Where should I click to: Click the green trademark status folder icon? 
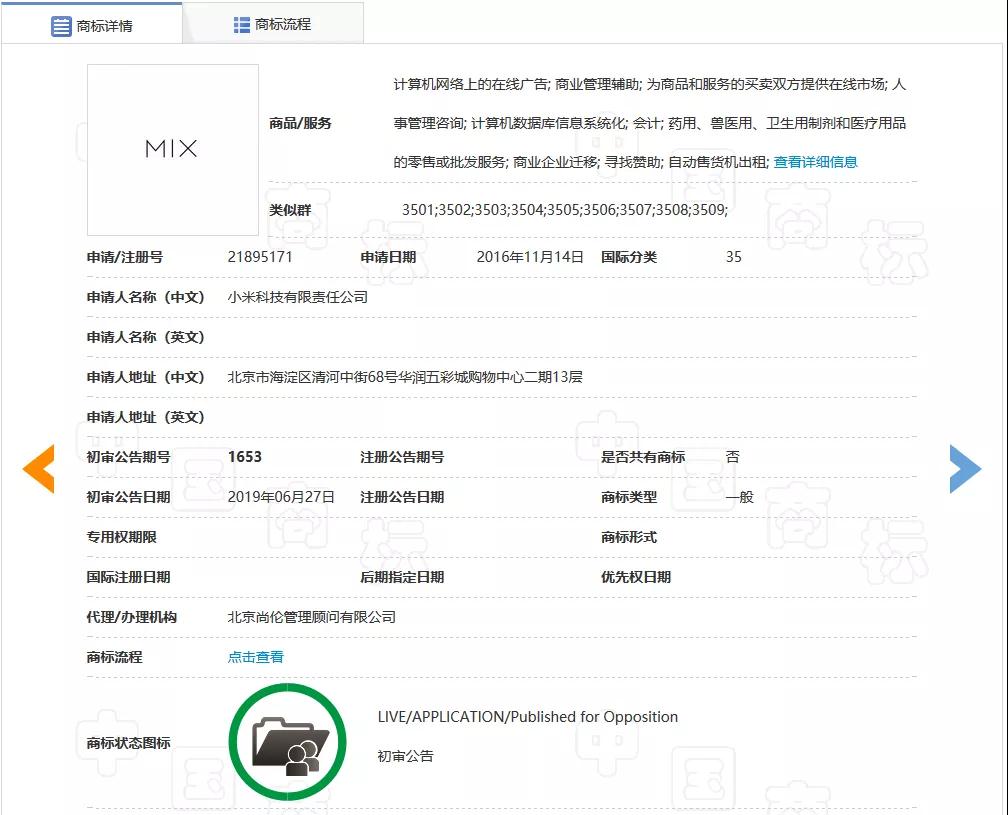(x=287, y=742)
